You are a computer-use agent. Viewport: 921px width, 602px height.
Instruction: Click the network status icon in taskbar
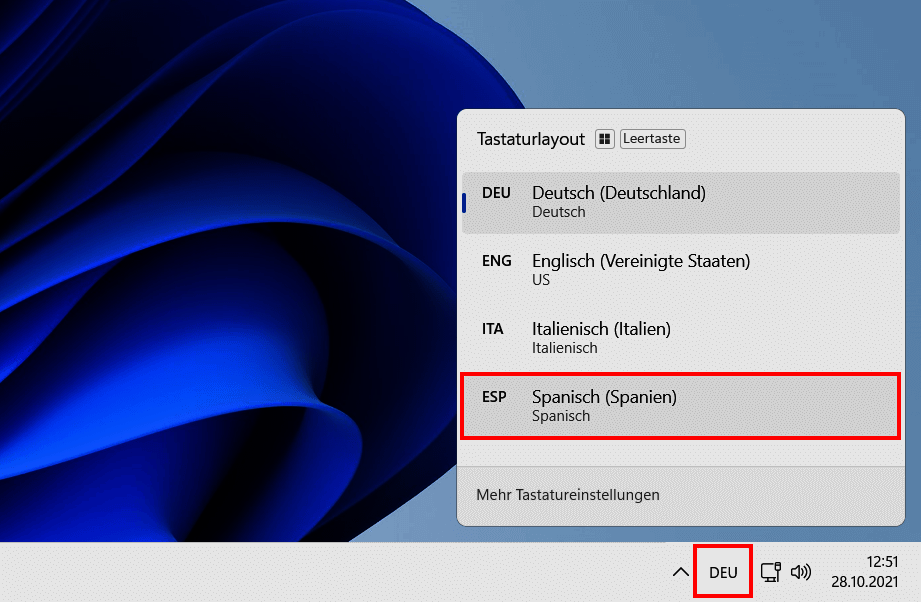[770, 571]
